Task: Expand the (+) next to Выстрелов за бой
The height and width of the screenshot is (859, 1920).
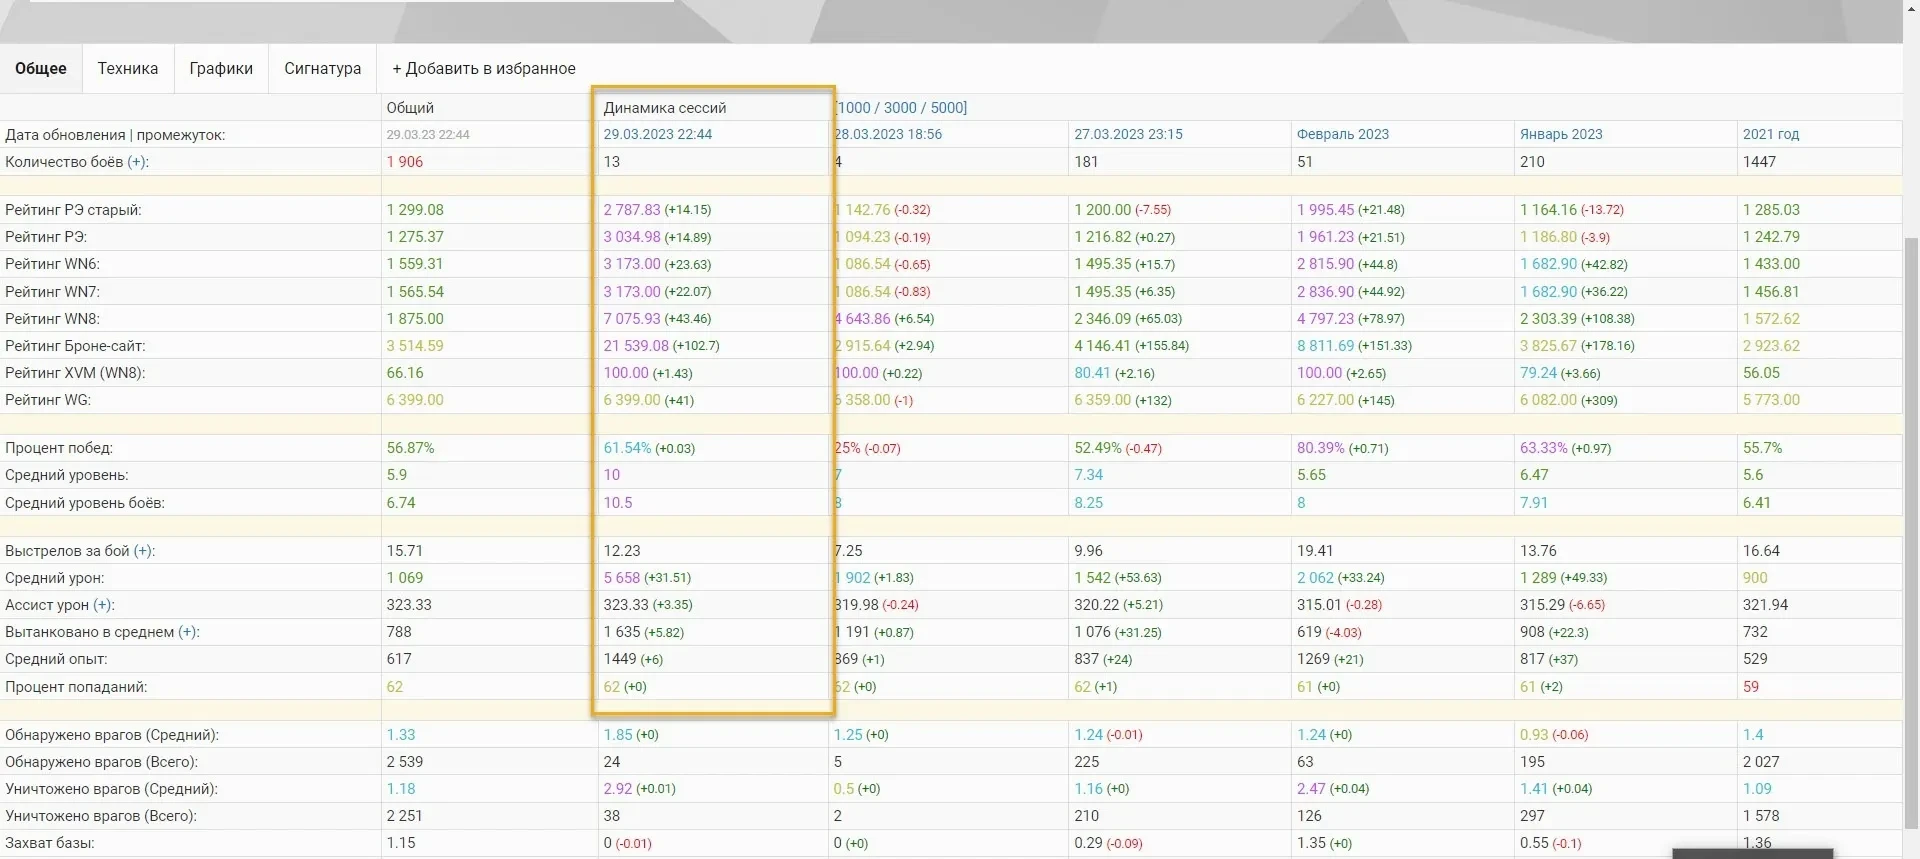Action: [144, 551]
